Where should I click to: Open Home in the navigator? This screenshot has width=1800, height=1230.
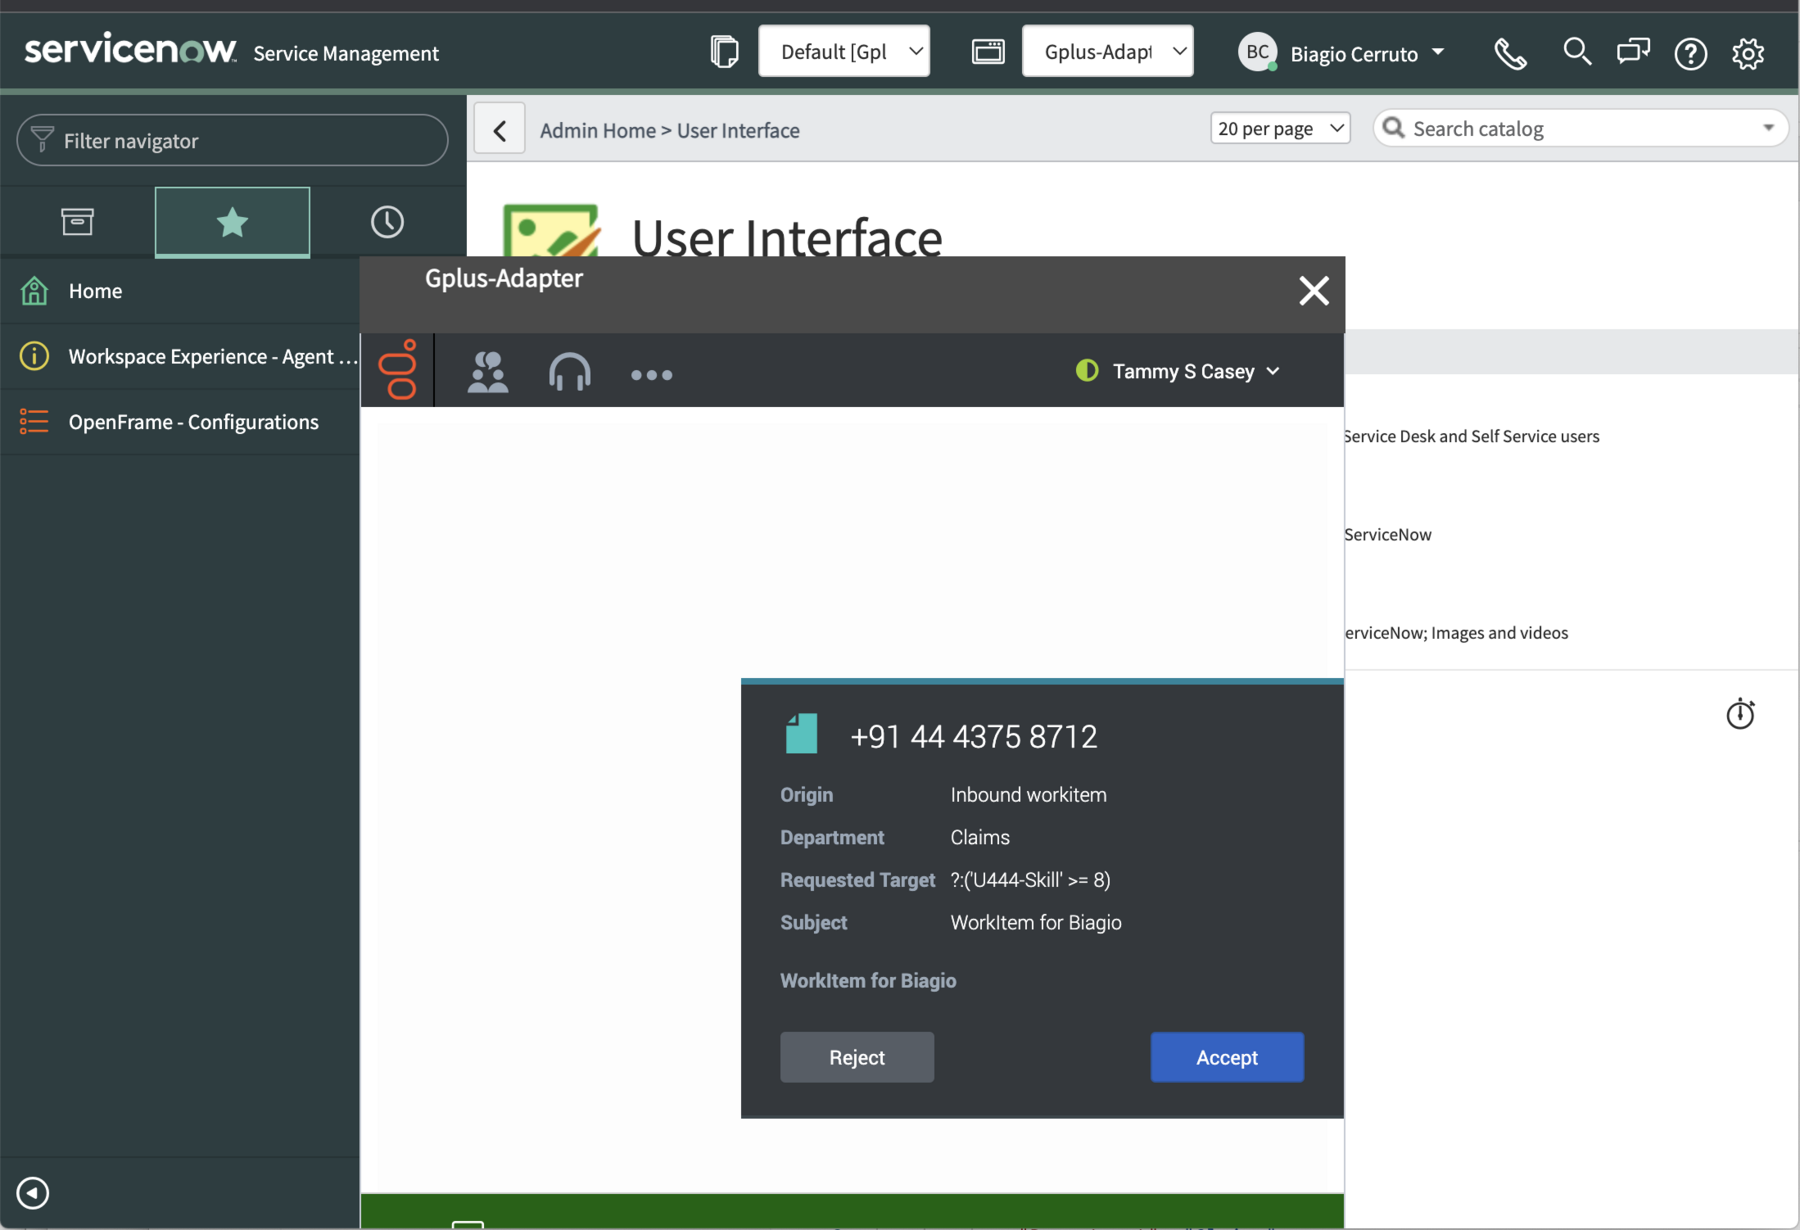(x=95, y=291)
